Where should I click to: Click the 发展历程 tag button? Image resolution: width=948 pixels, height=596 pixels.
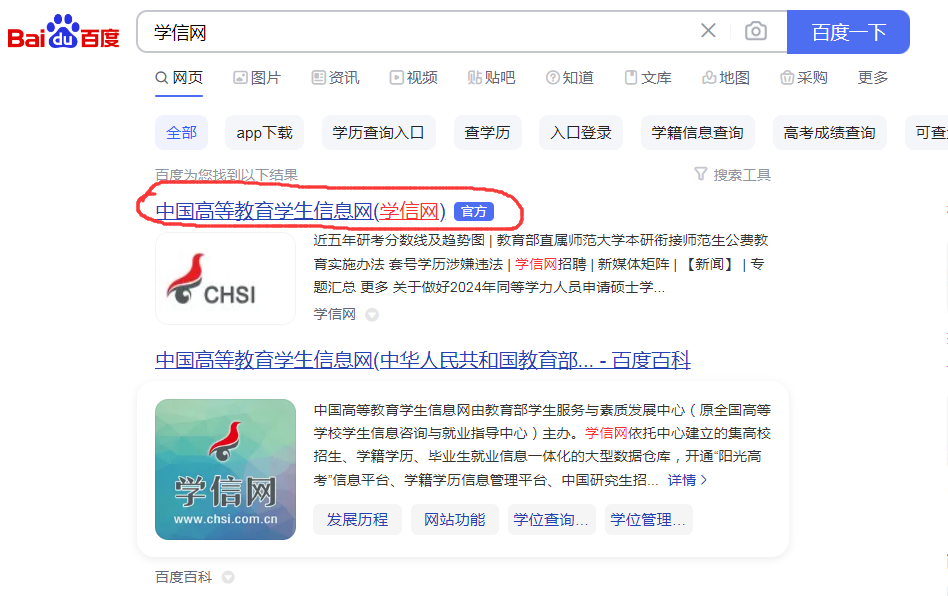[357, 519]
